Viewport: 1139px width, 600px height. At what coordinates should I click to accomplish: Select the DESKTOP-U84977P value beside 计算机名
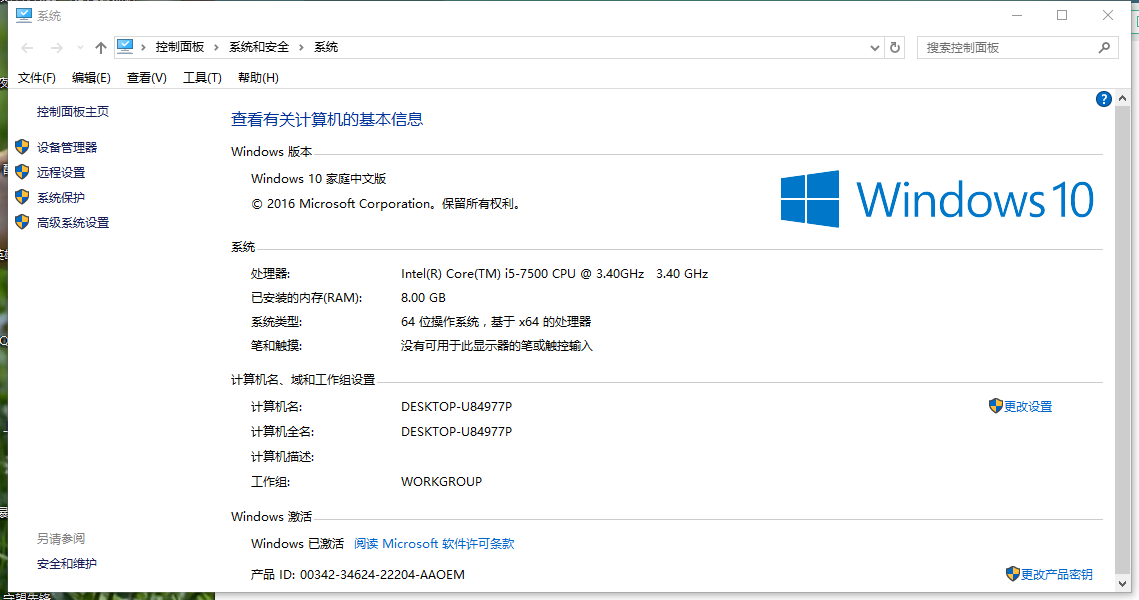point(456,407)
